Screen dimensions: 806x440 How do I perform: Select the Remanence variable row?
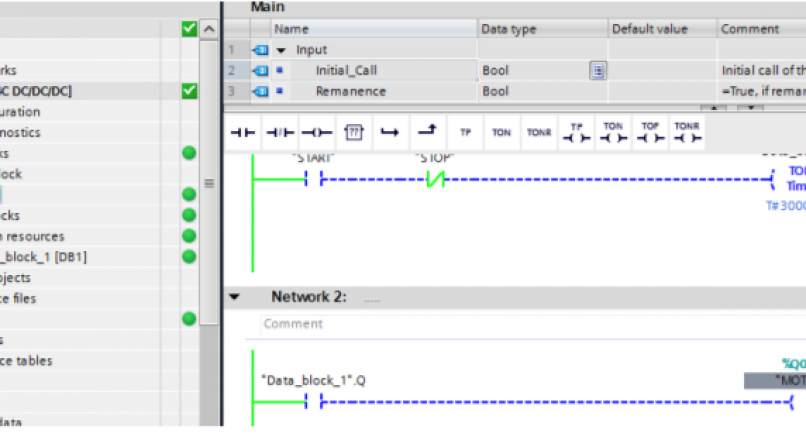click(x=350, y=91)
